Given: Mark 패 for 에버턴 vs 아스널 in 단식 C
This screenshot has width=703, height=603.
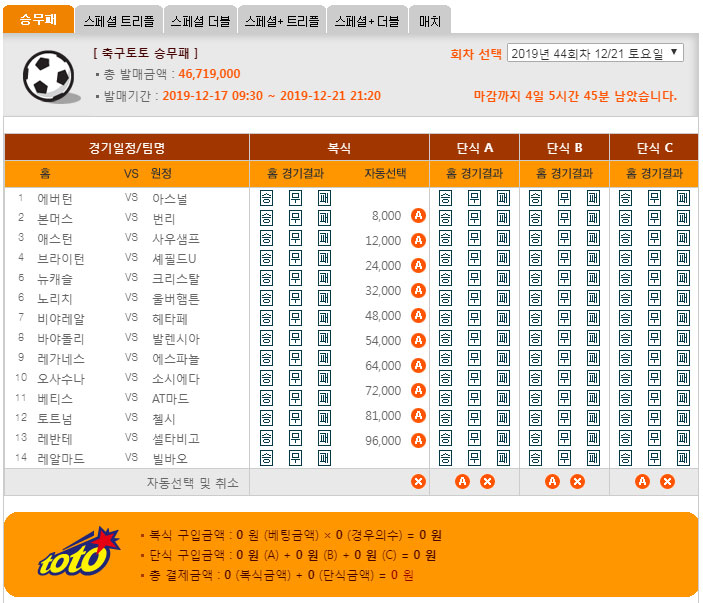Looking at the screenshot, I should (684, 198).
